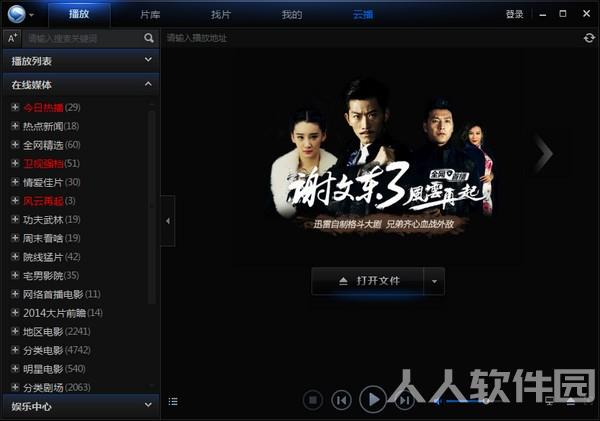The width and height of the screenshot is (600, 421).
Task: Click the play button
Action: pos(373,400)
